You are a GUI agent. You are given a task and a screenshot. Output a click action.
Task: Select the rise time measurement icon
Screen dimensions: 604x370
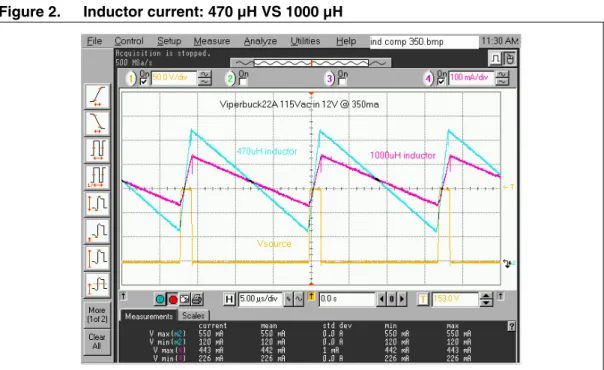(x=97, y=96)
